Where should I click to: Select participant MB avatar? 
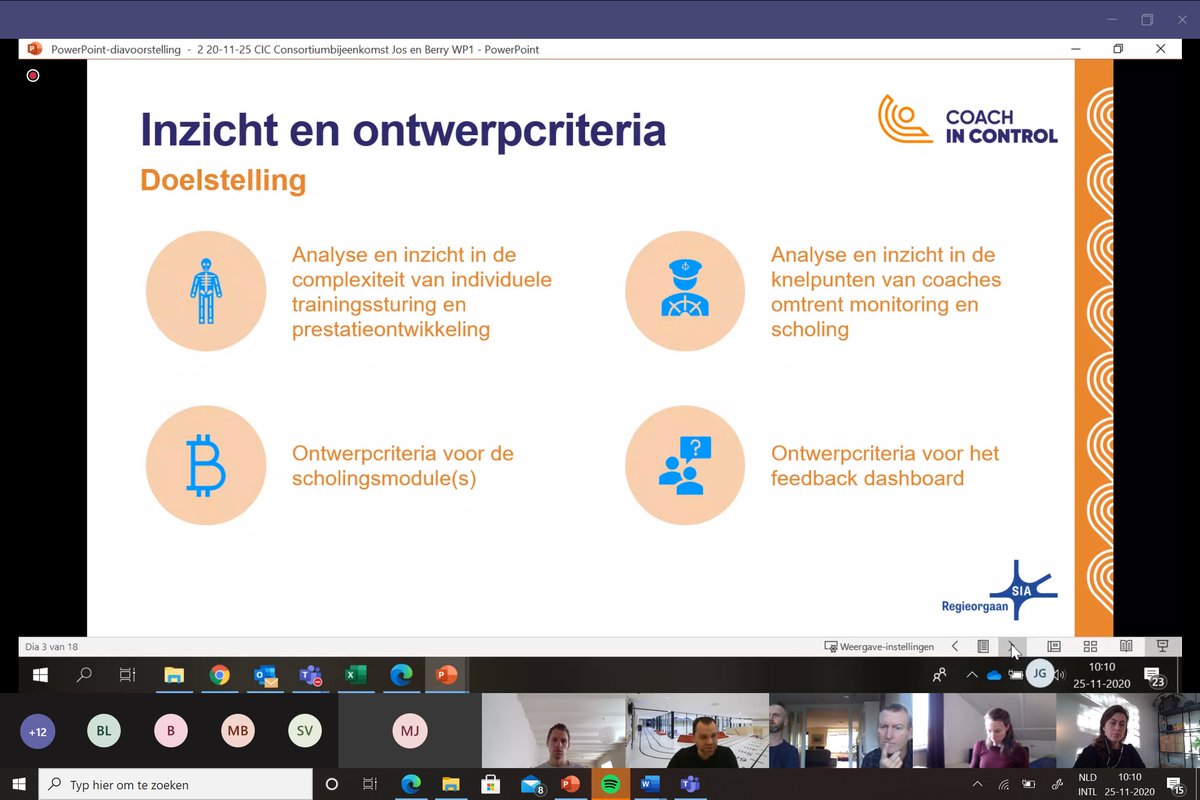[x=238, y=732]
